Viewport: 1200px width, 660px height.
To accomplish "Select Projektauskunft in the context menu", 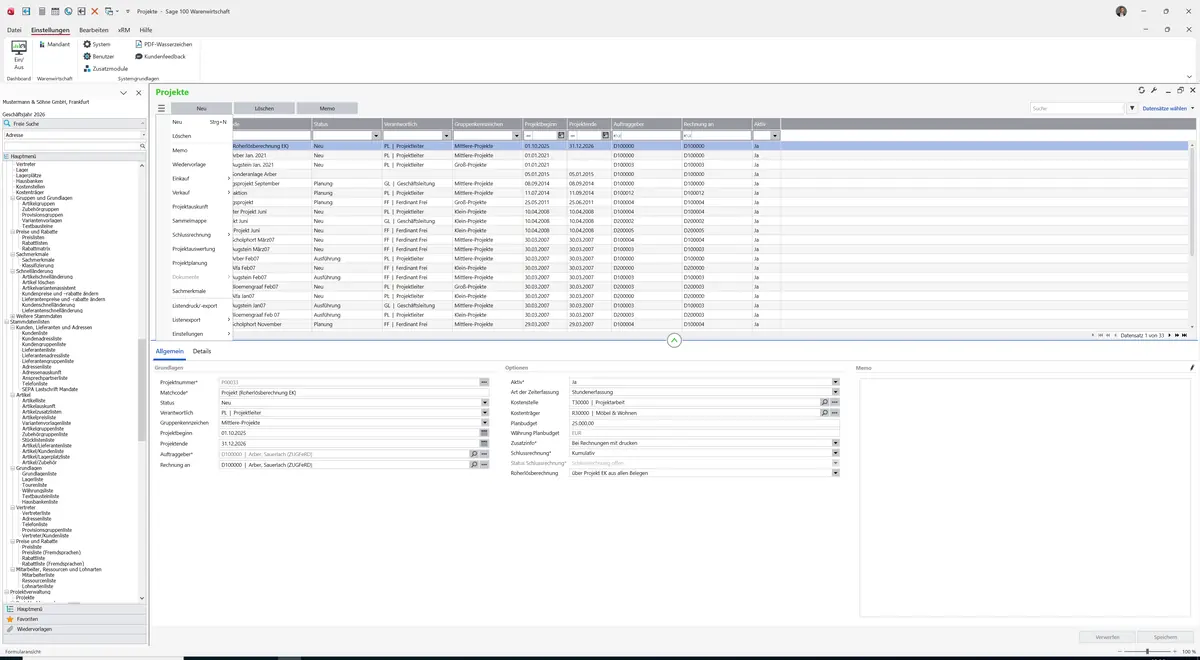I will coord(190,206).
